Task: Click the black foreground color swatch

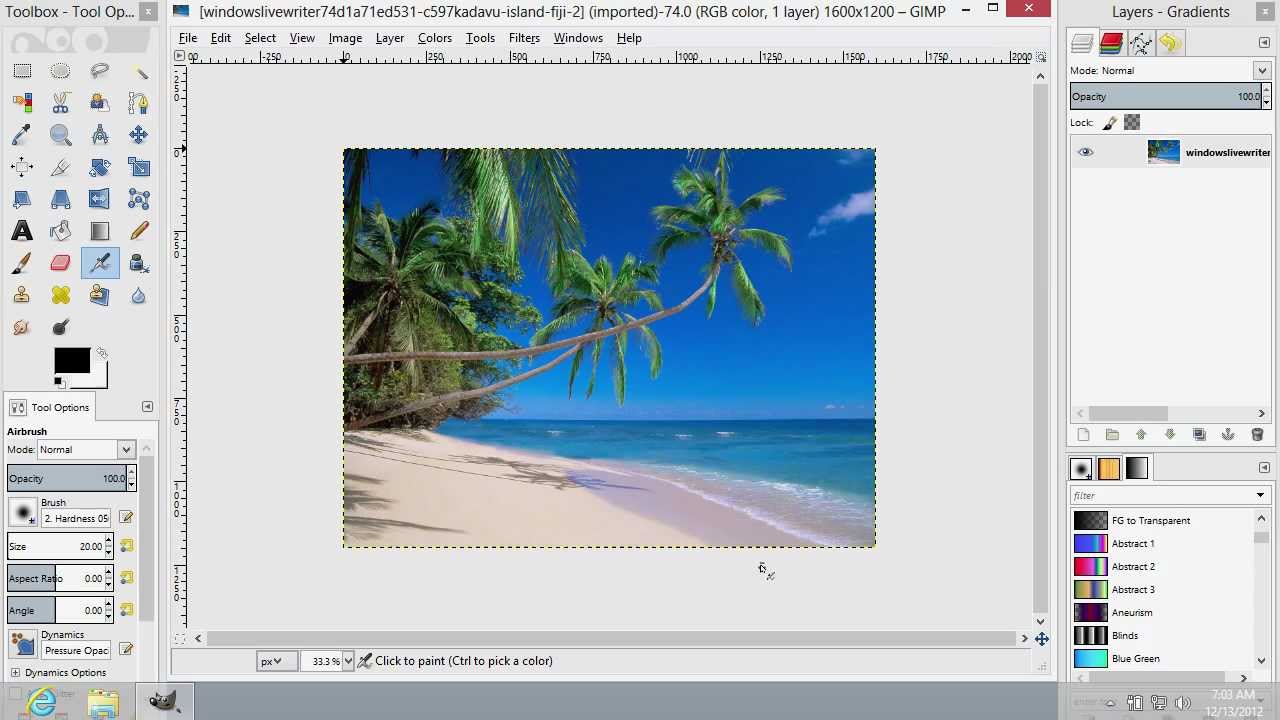Action: (71, 362)
